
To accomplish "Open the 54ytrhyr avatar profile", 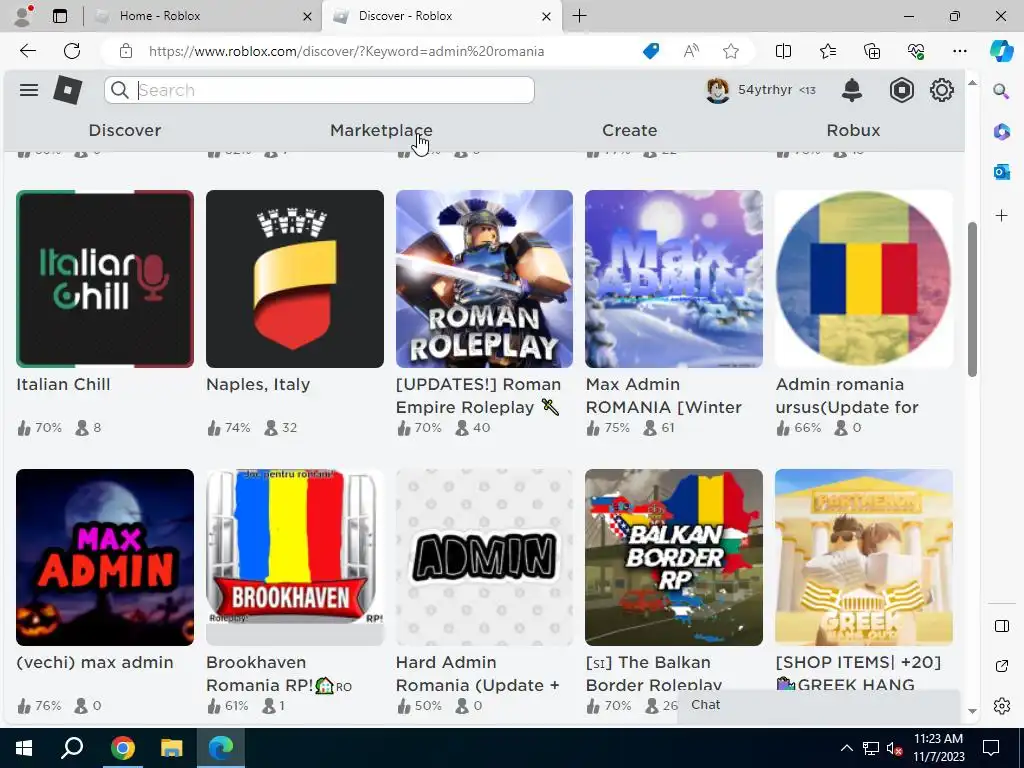I will [x=718, y=90].
